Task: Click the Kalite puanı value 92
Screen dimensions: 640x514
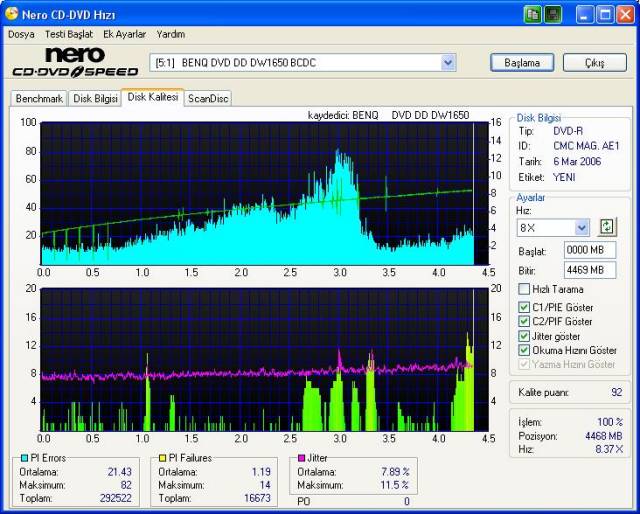Action: coord(616,392)
